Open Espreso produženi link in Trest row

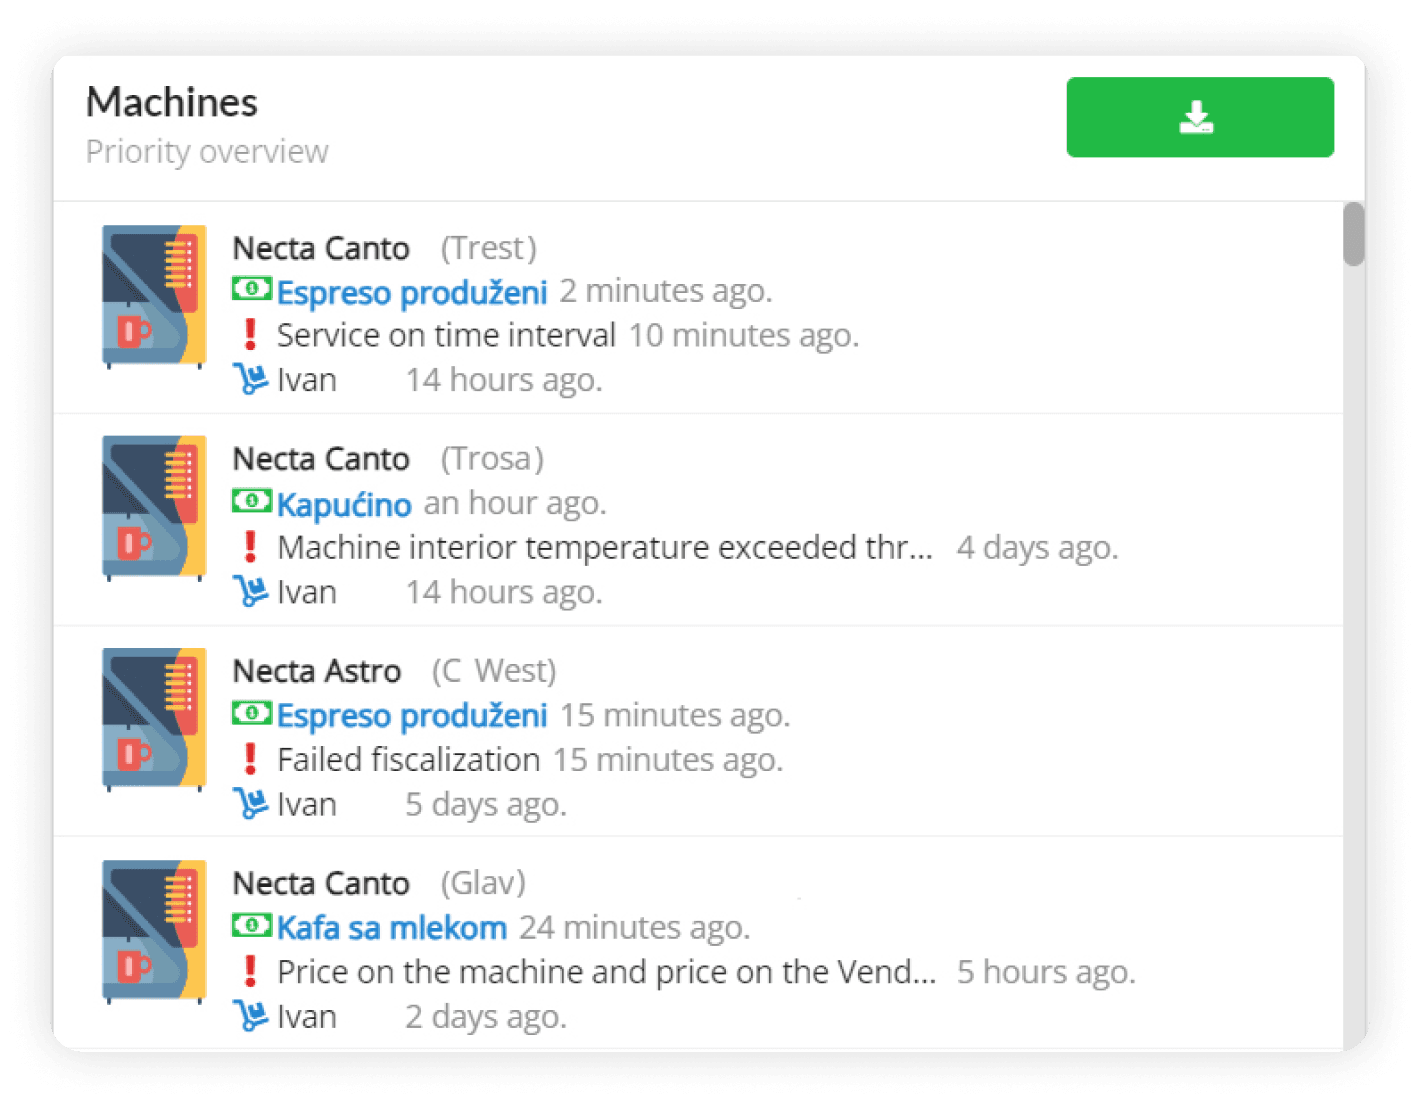coord(412,293)
